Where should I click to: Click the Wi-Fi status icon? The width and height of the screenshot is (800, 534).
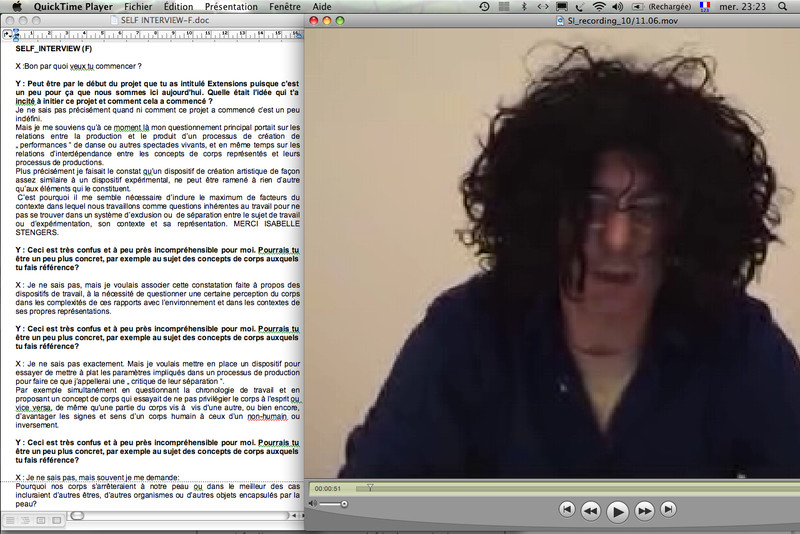click(599, 6)
